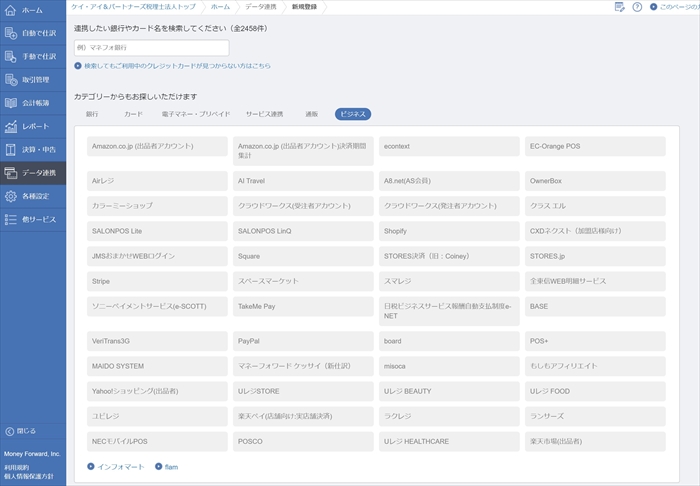Click the 閉じる collapse arrow icon
700x486 pixels.
[x=9, y=431]
